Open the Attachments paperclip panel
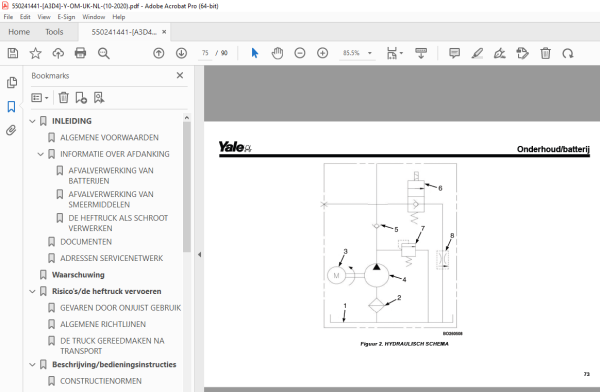 pos(11,131)
